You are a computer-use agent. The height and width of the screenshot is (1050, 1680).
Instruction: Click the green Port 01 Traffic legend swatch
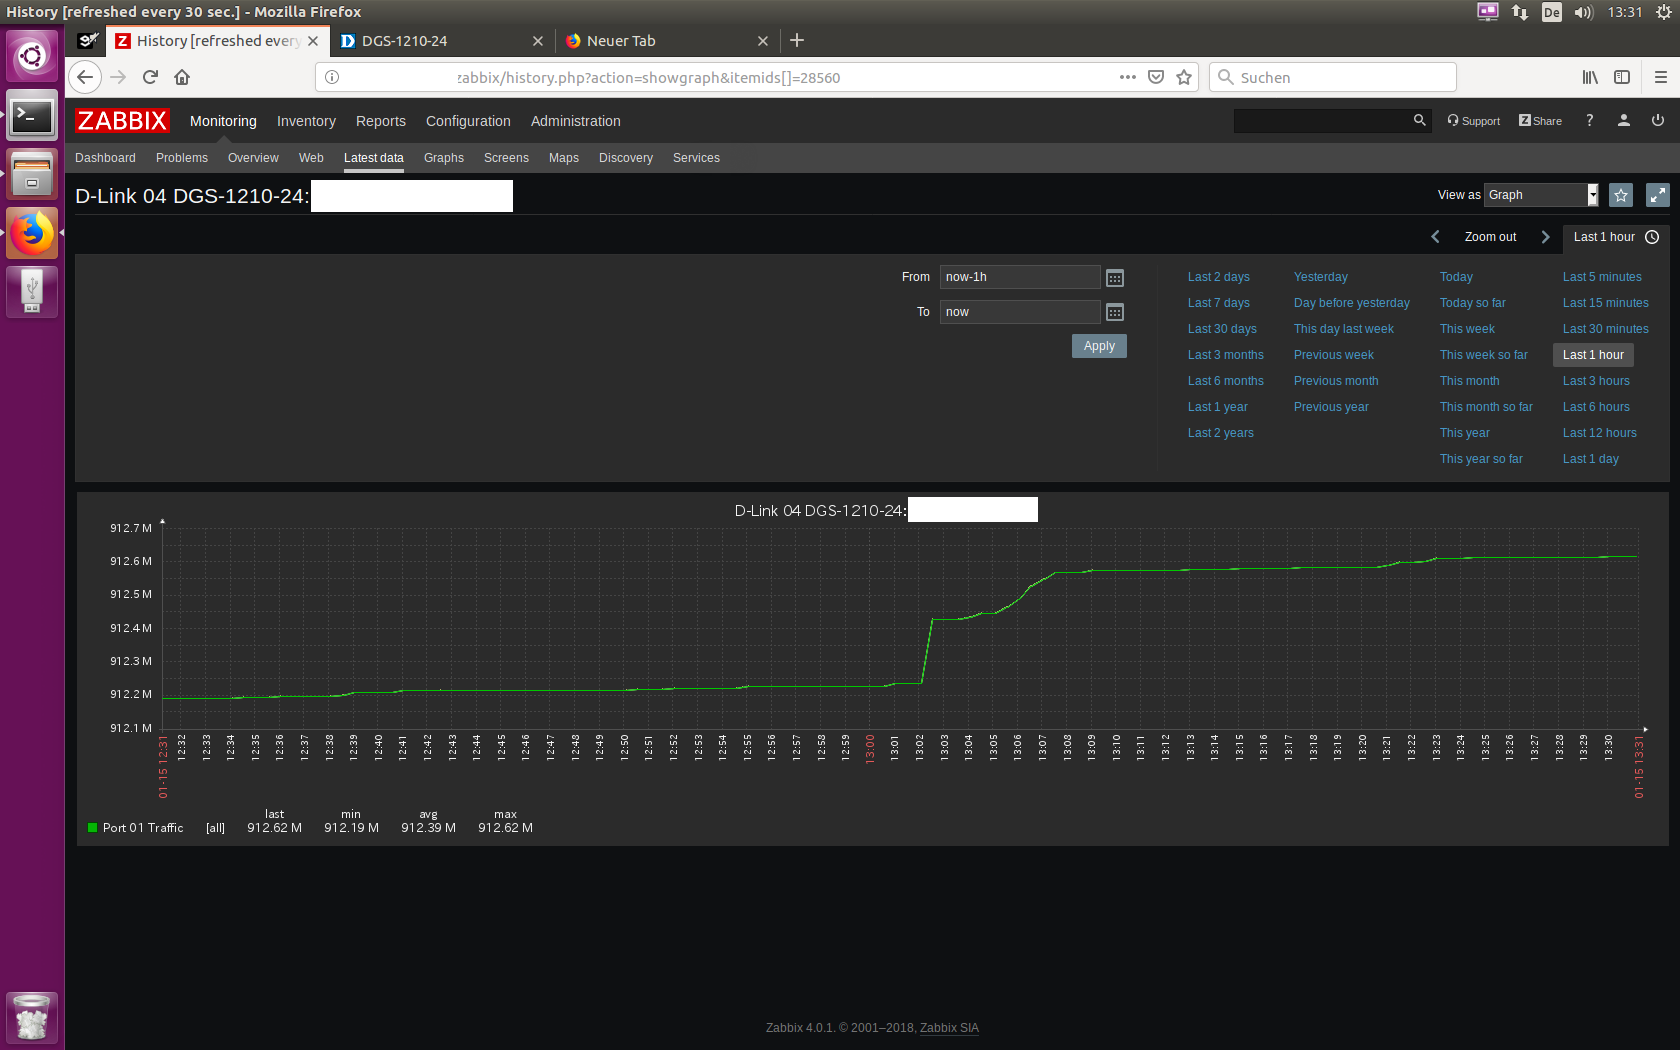tap(93, 828)
